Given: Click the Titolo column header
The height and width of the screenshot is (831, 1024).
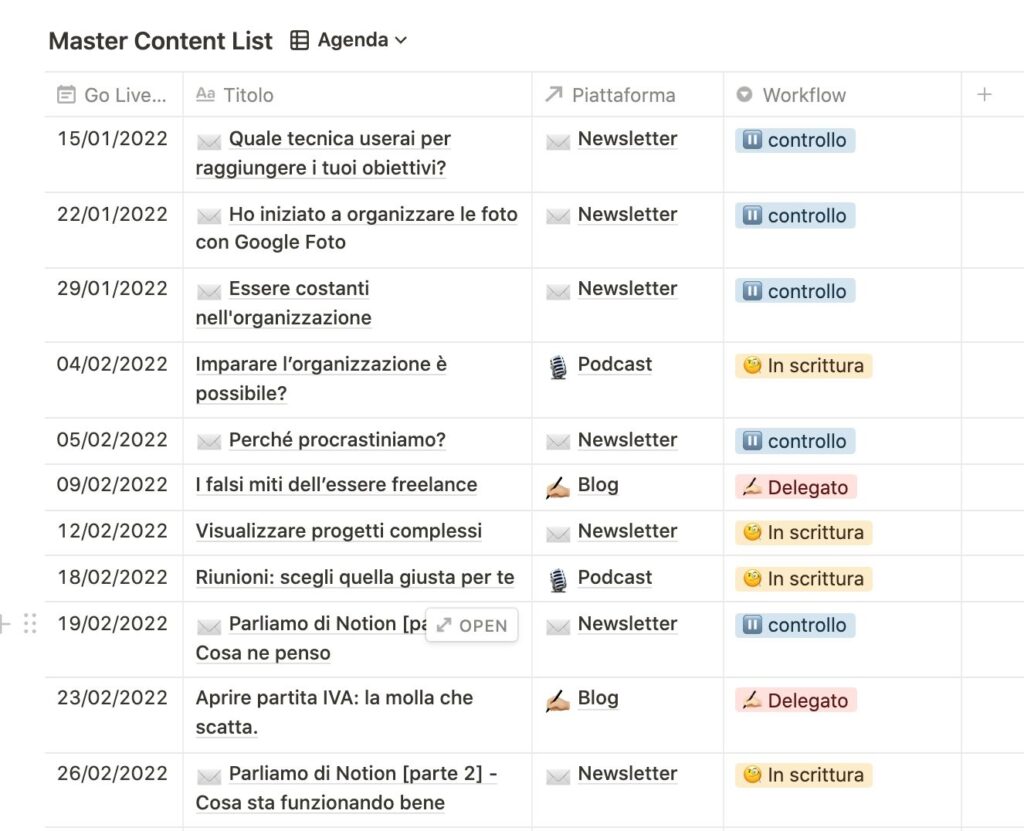Looking at the screenshot, I should tap(248, 95).
